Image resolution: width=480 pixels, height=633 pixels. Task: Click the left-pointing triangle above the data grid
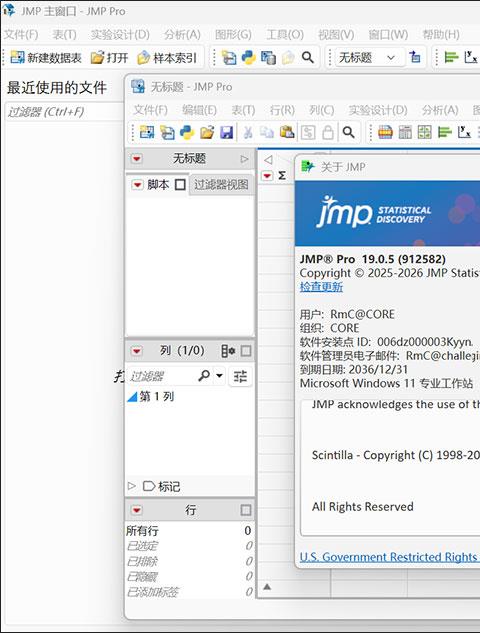pyautogui.click(x=268, y=160)
